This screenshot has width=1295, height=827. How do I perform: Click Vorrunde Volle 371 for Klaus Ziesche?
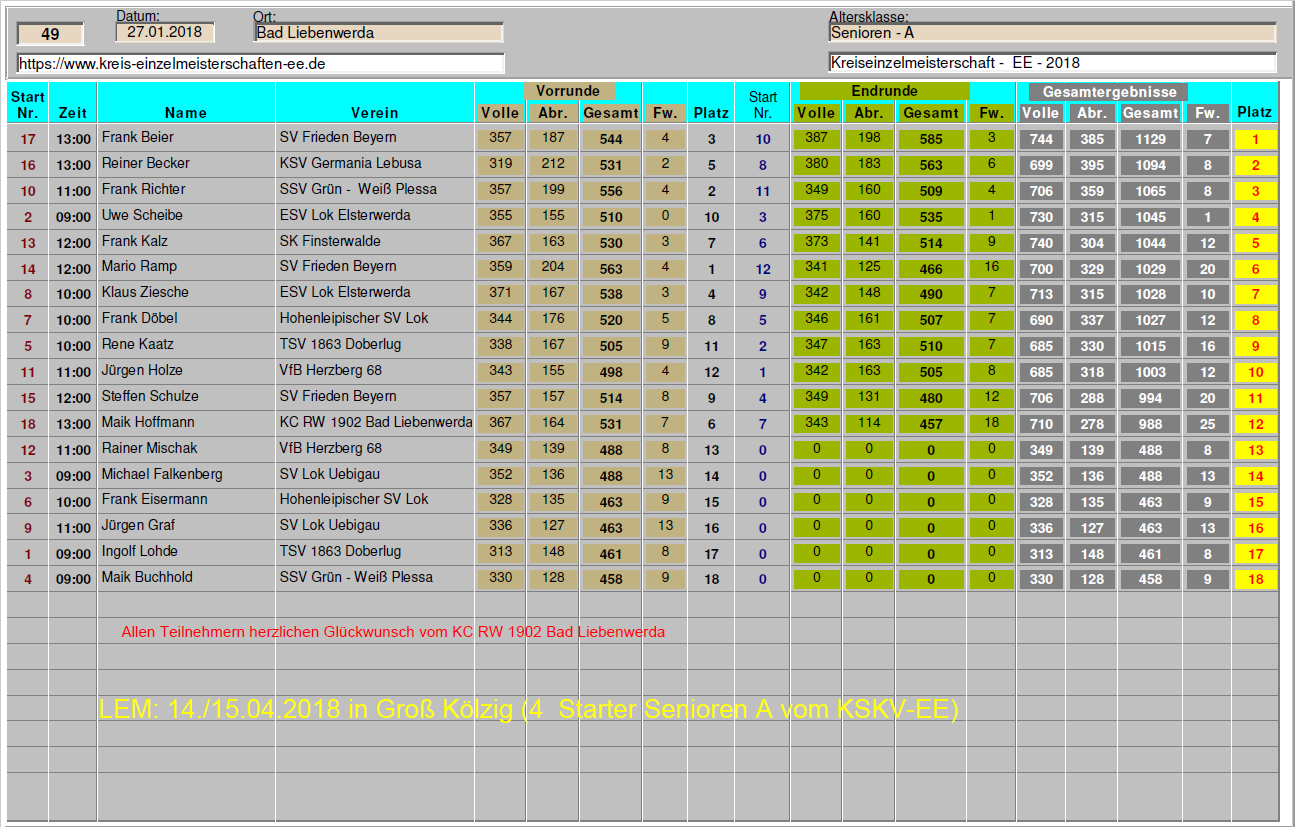(500, 292)
